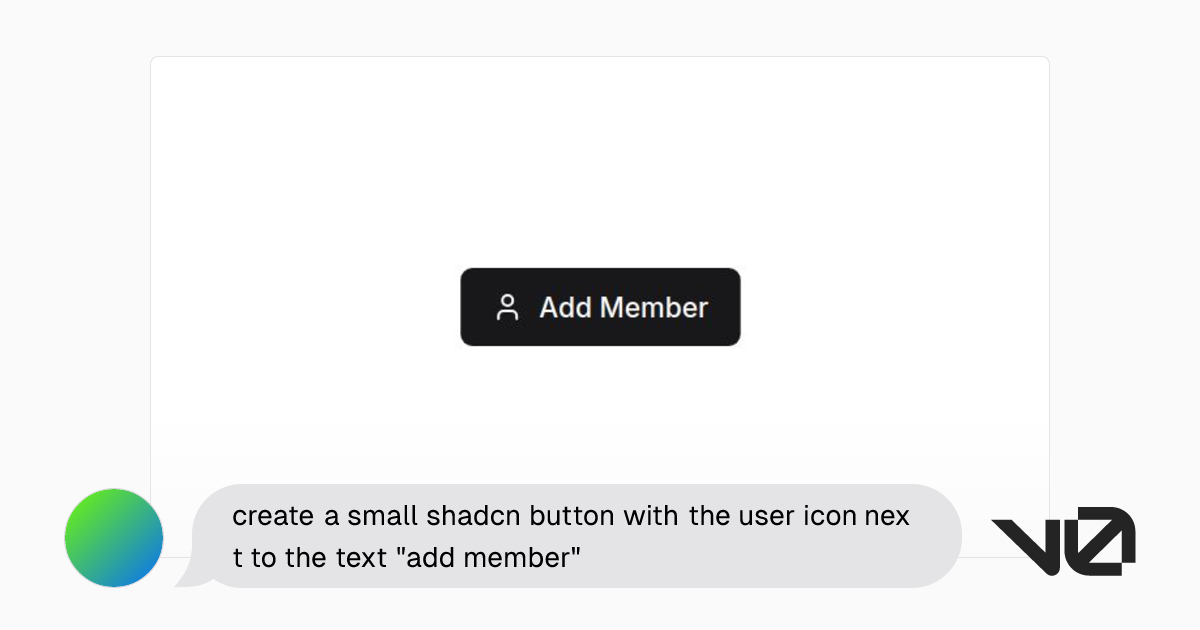Click the empty area above the button
Viewport: 1200px width, 630px height.
click(x=600, y=160)
